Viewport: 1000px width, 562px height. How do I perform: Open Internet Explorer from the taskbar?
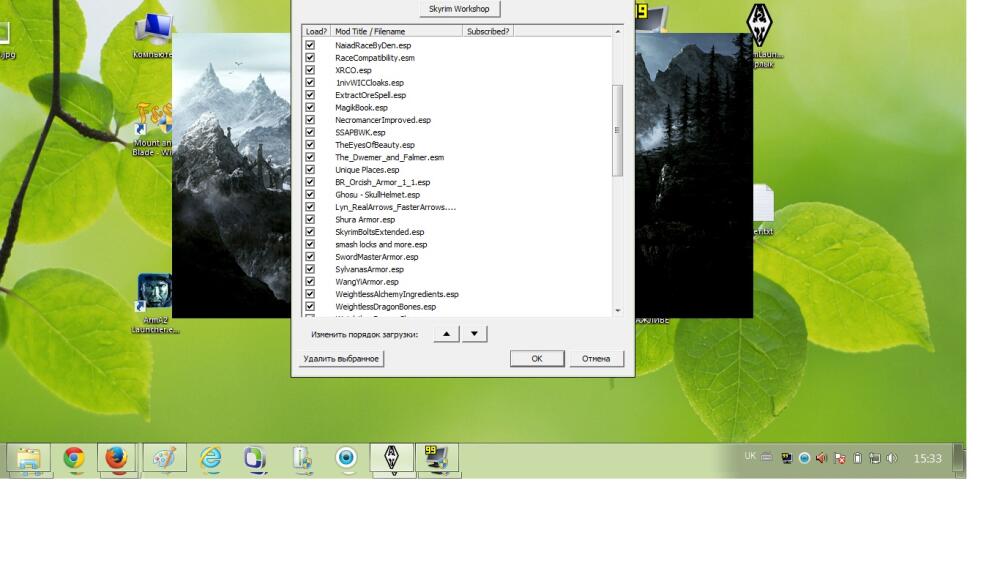(210, 458)
